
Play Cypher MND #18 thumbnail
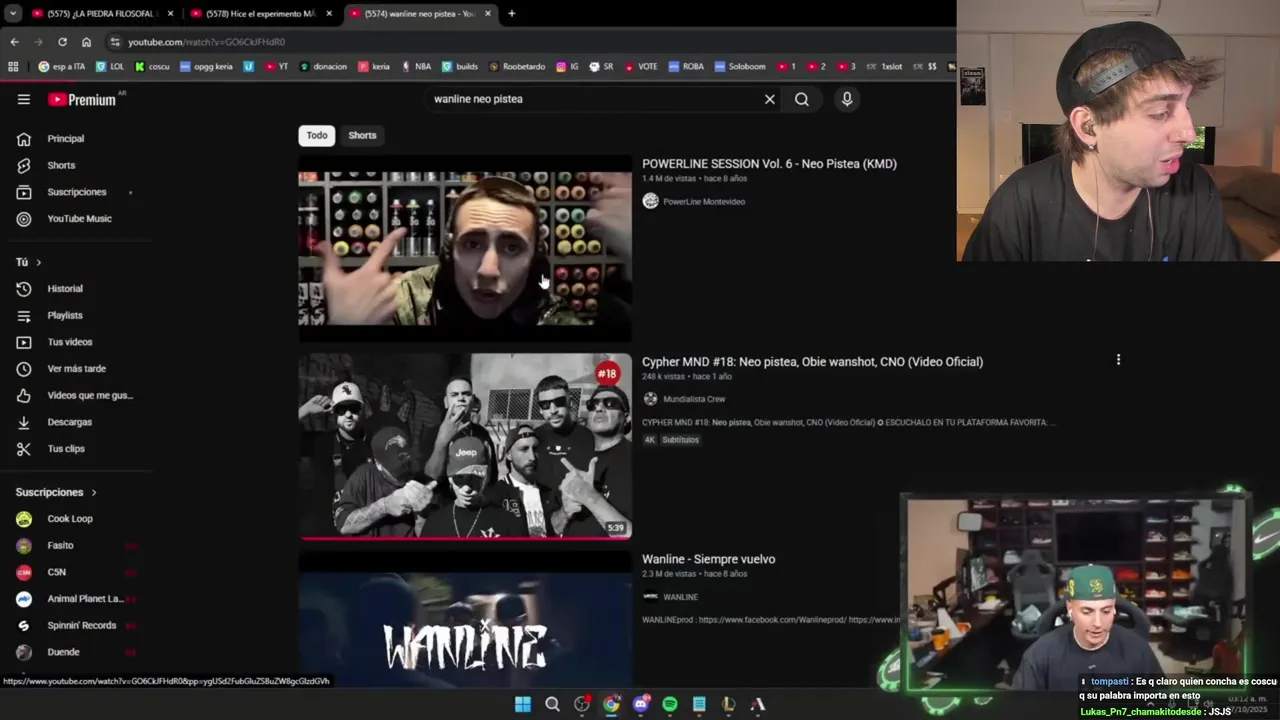(x=465, y=446)
